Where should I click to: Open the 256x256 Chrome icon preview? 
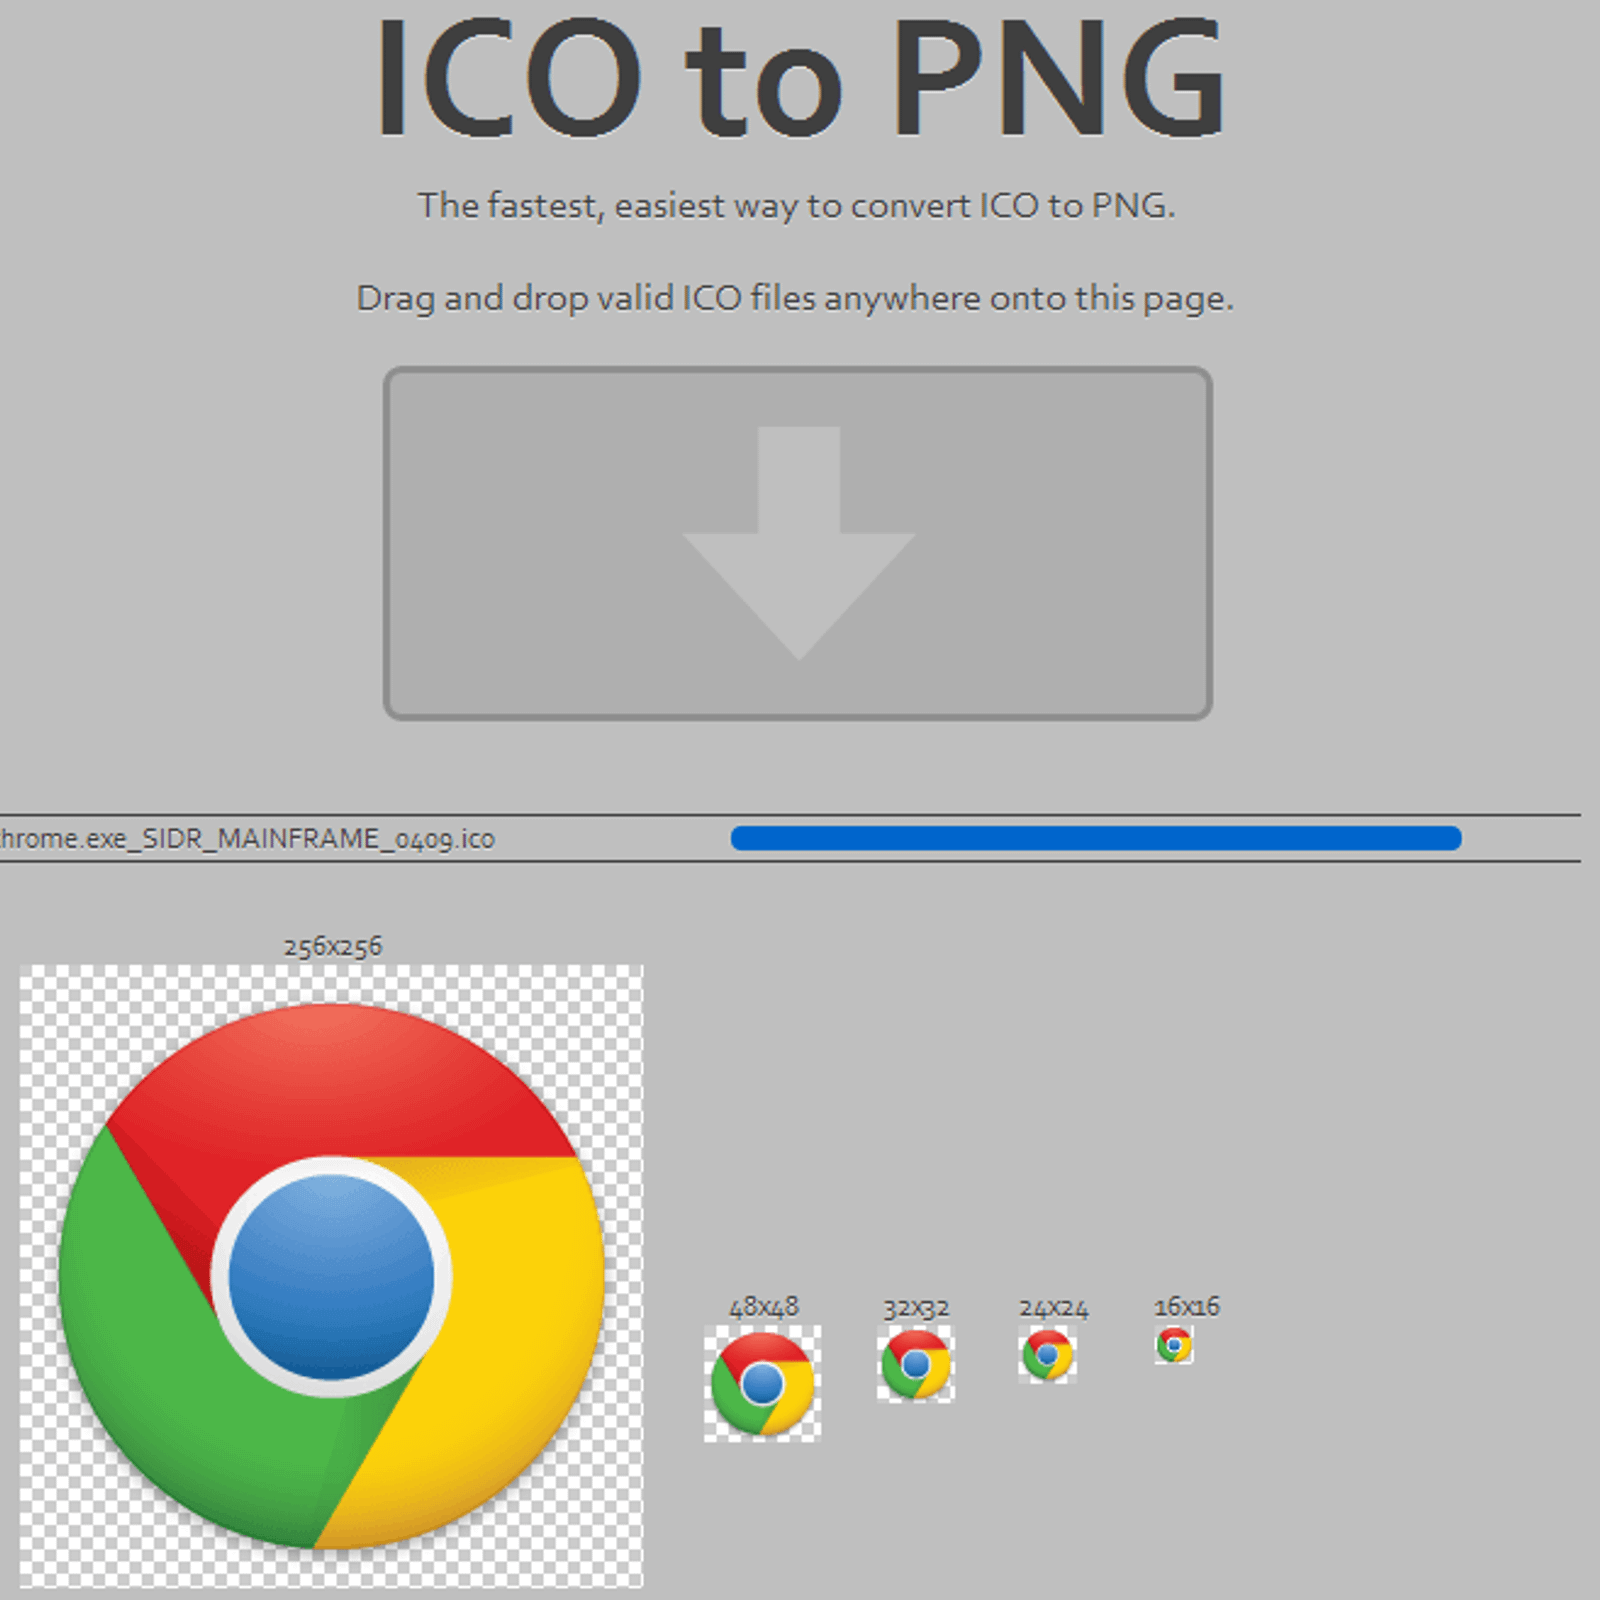(x=331, y=1276)
